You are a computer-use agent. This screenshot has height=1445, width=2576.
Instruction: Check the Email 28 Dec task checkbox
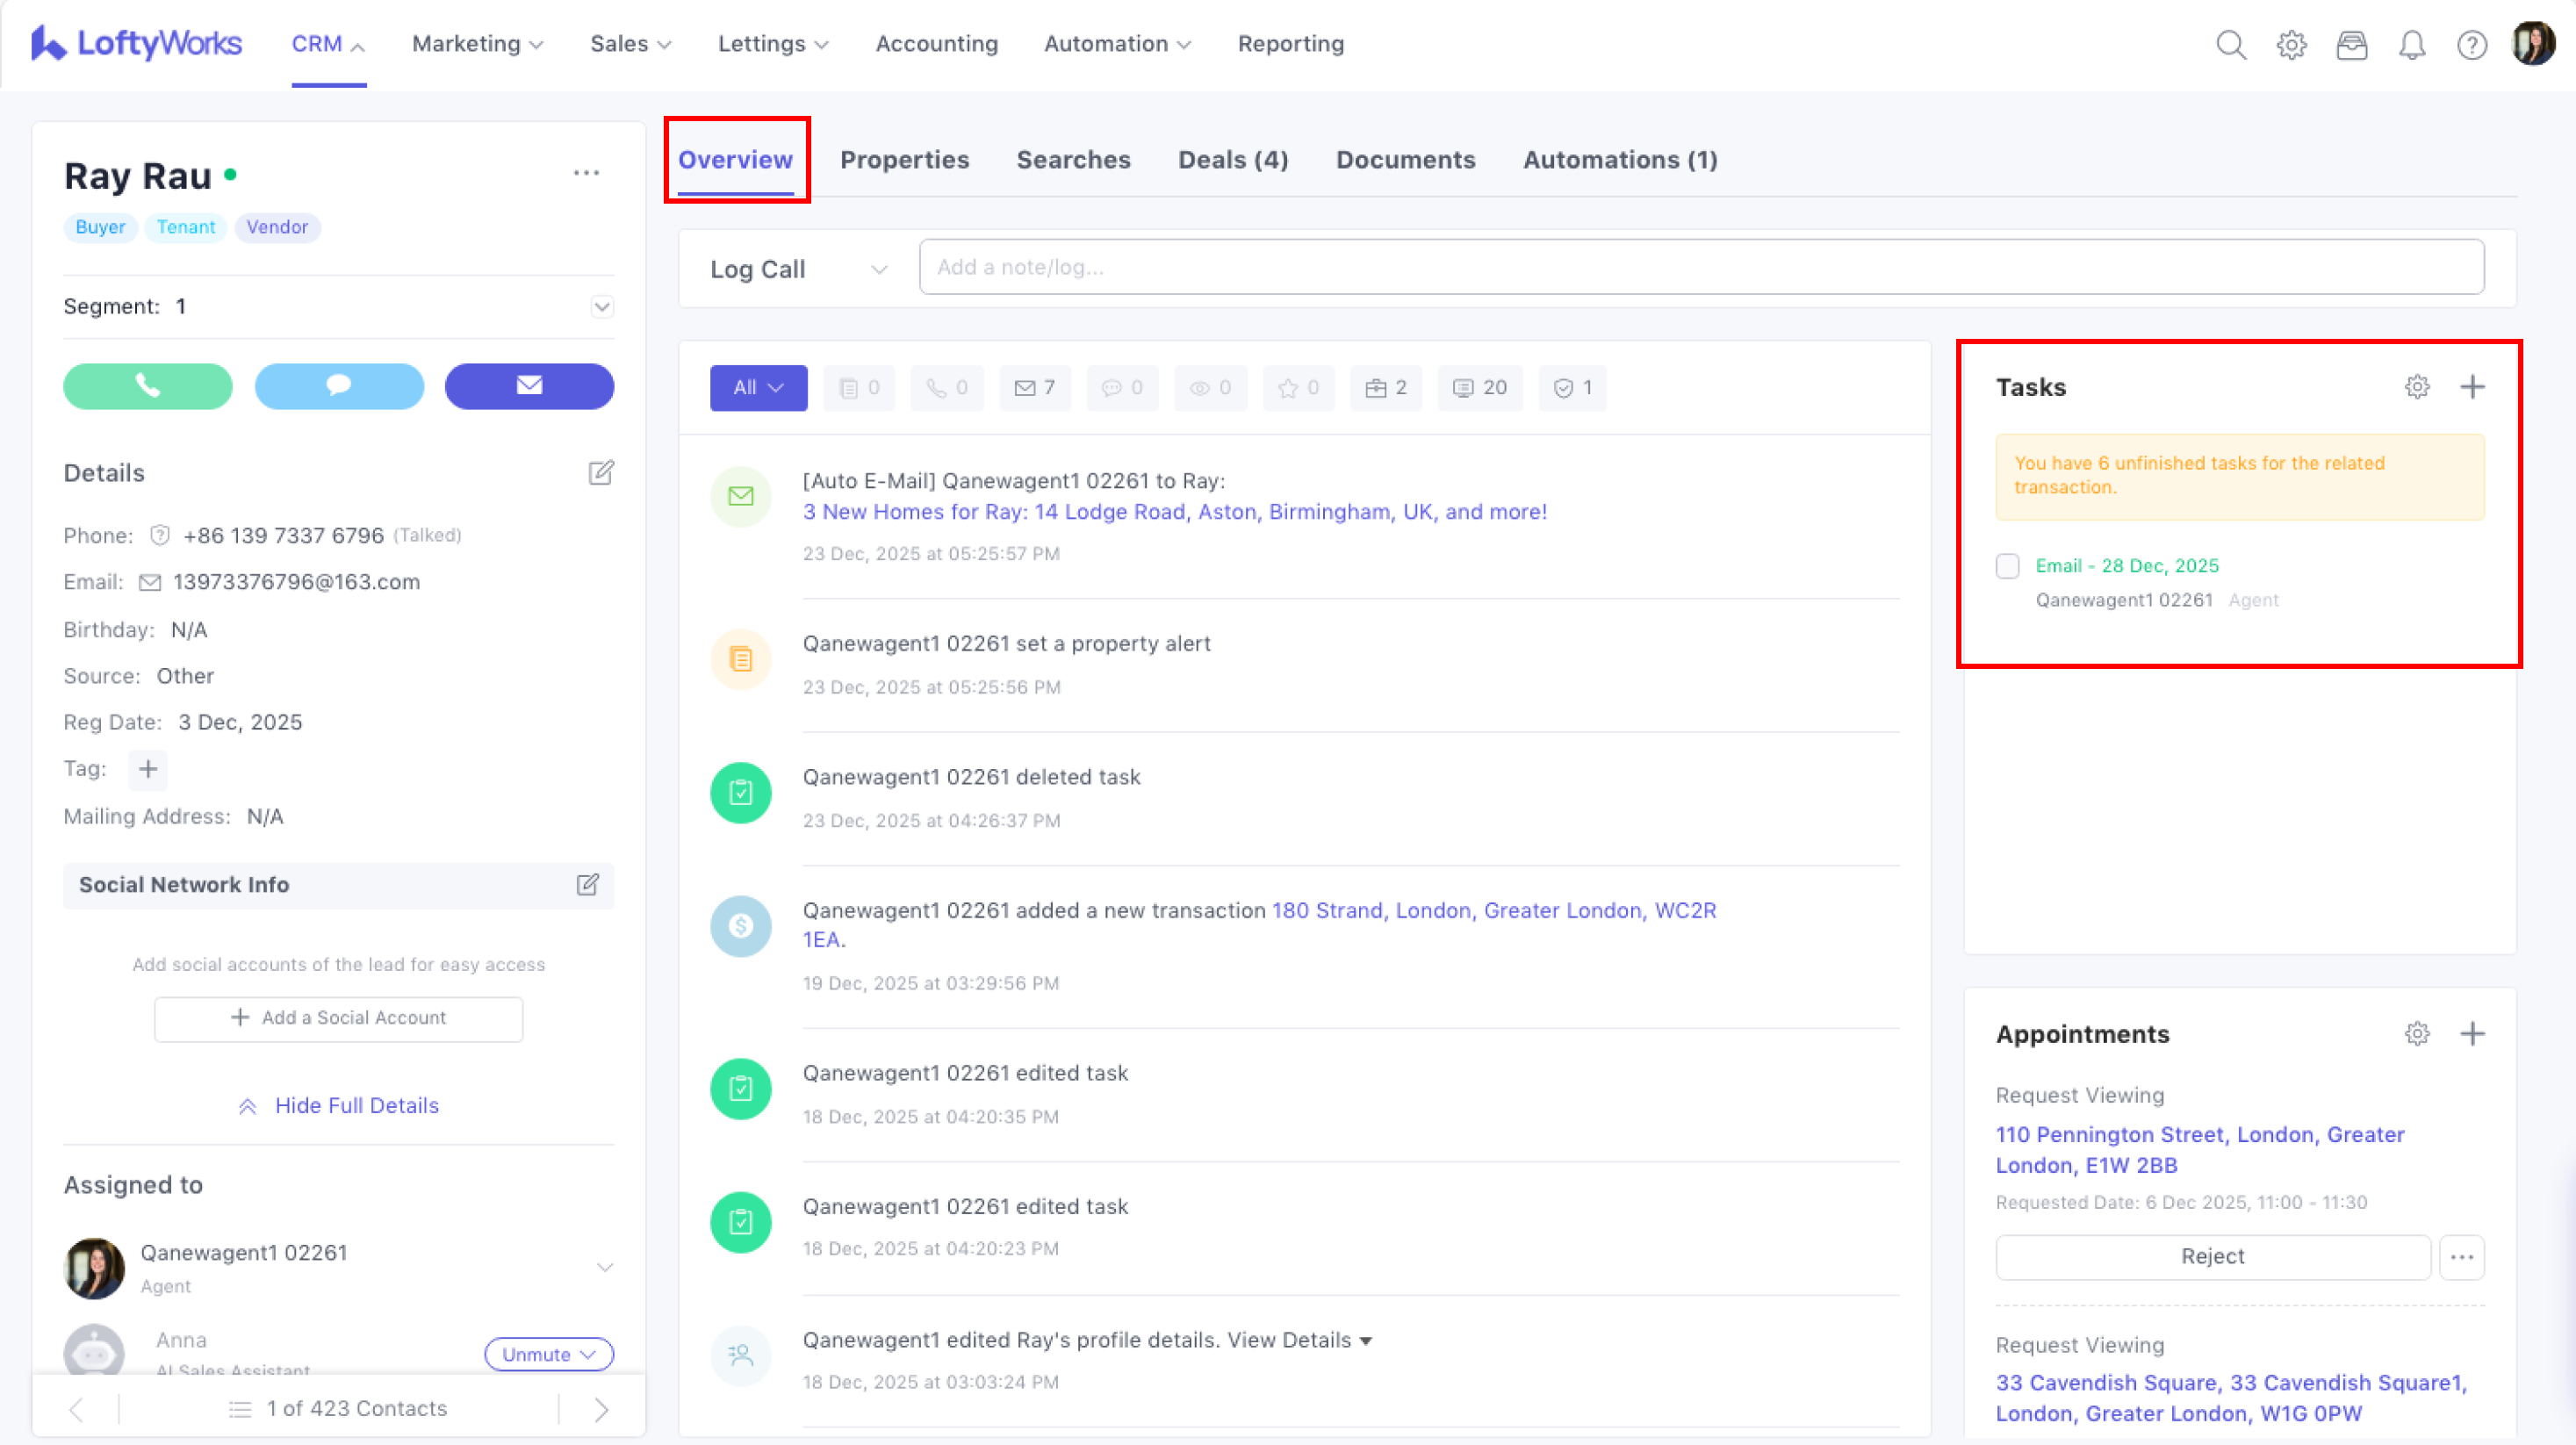tap(2007, 566)
